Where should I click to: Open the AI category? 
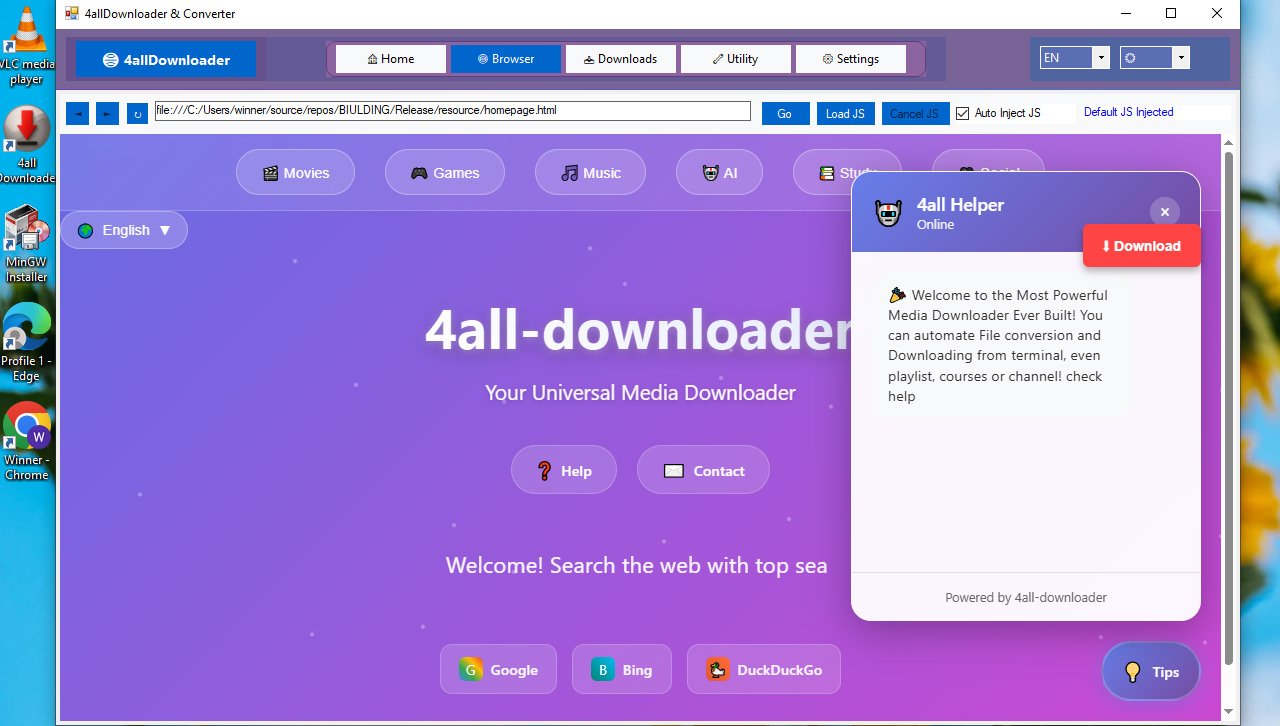pyautogui.click(x=719, y=173)
